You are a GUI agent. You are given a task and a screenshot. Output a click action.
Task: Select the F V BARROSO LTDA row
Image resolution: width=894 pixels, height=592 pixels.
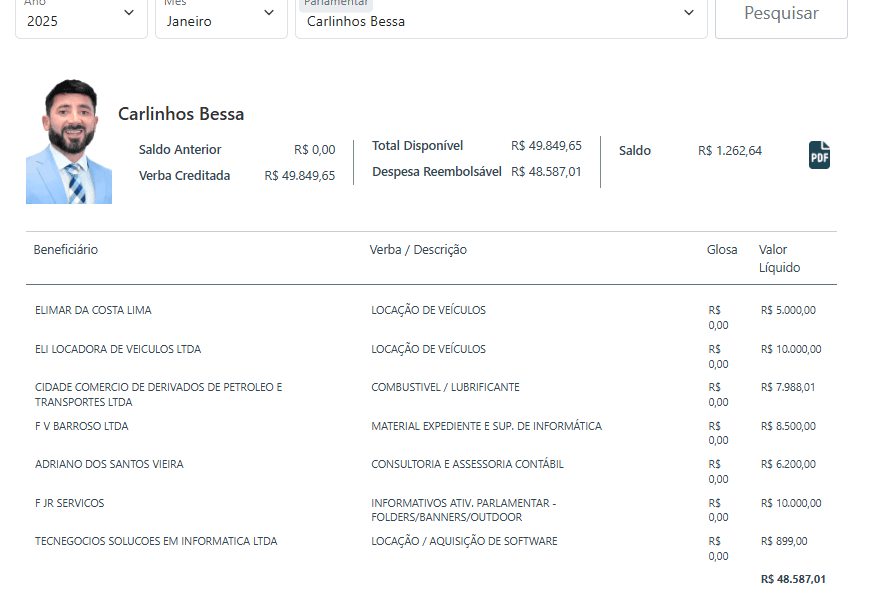pyautogui.click(x=81, y=427)
